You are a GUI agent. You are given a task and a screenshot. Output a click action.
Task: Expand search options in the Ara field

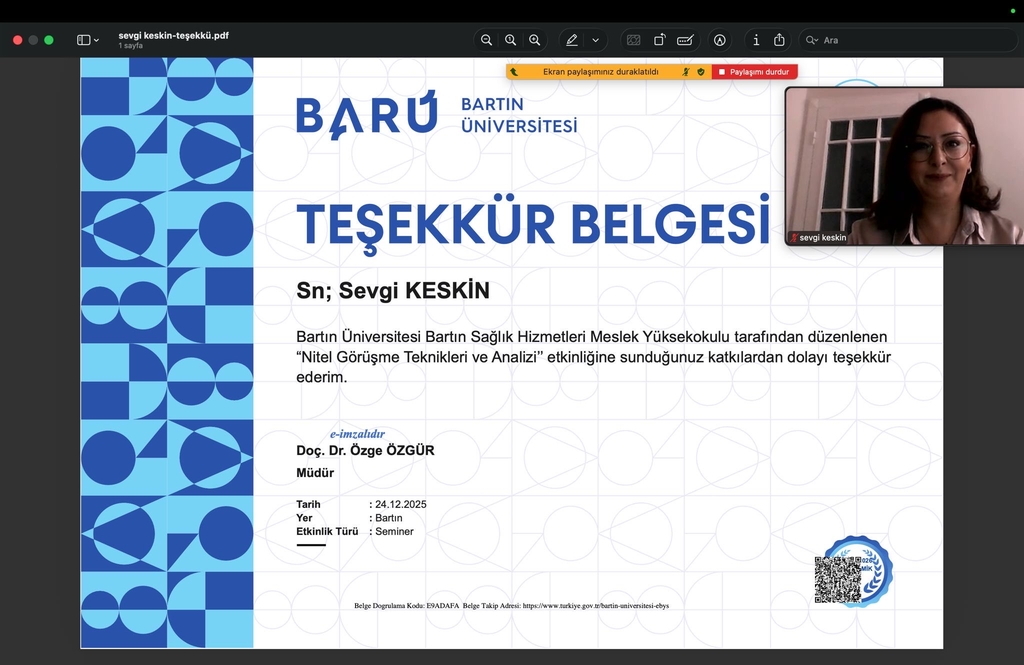click(x=812, y=40)
